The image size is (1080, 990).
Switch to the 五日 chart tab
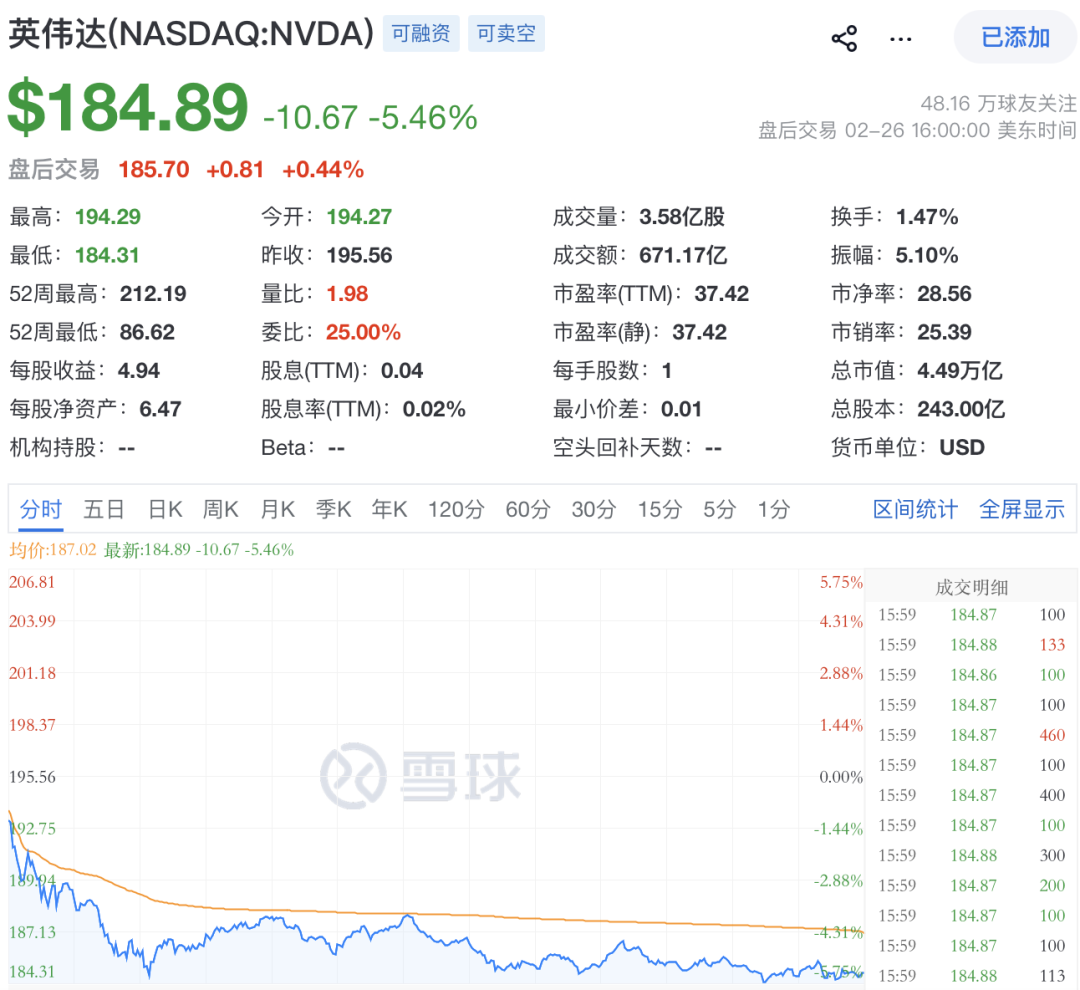[104, 509]
